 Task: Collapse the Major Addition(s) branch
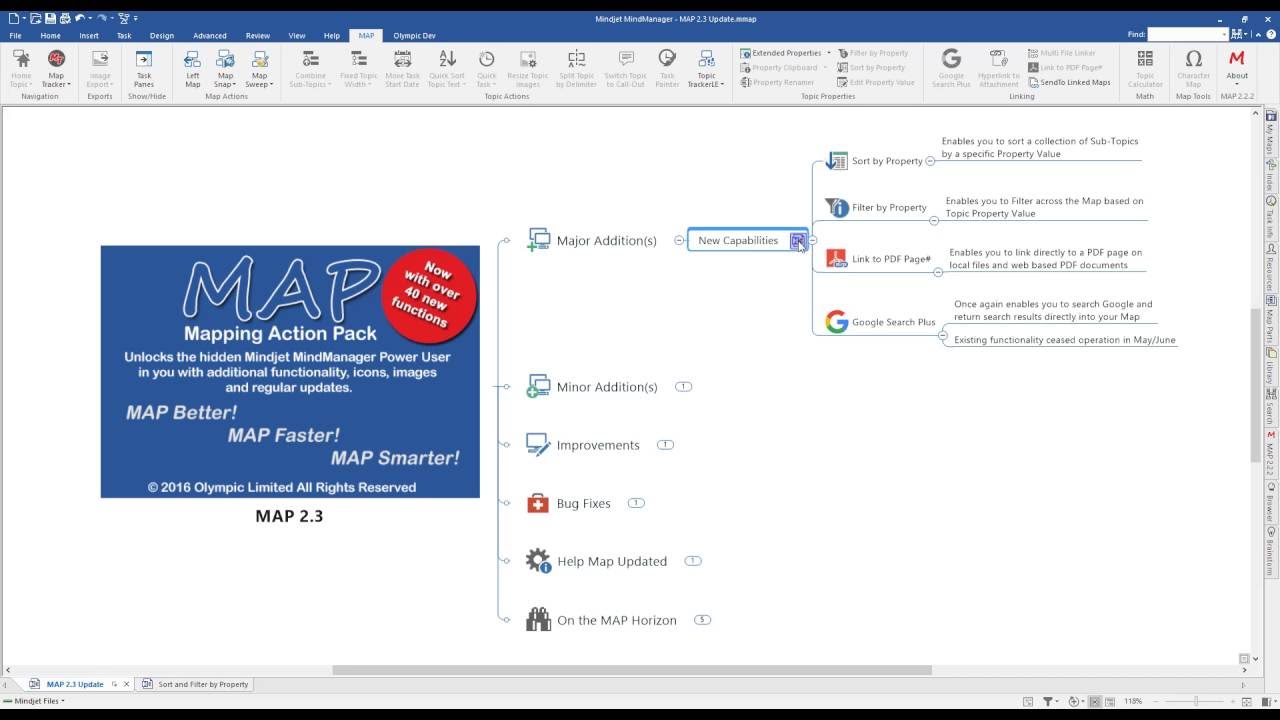point(679,240)
